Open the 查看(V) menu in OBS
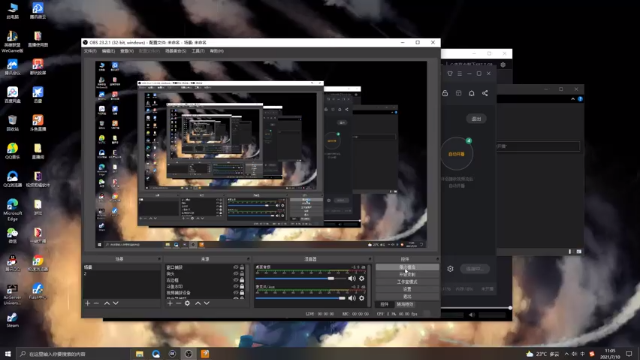640x360 pixels. 127,51
